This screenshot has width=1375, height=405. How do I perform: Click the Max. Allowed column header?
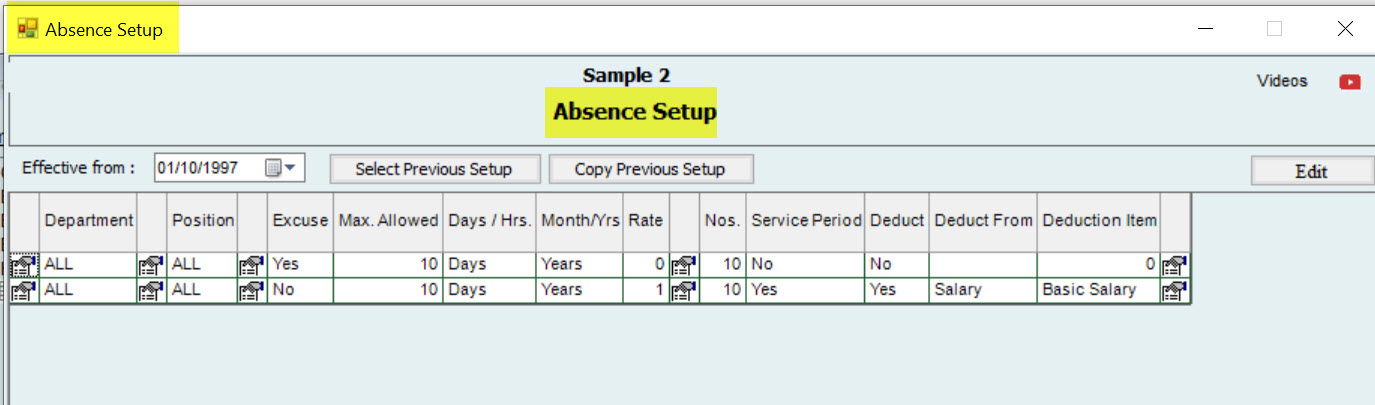(x=388, y=221)
